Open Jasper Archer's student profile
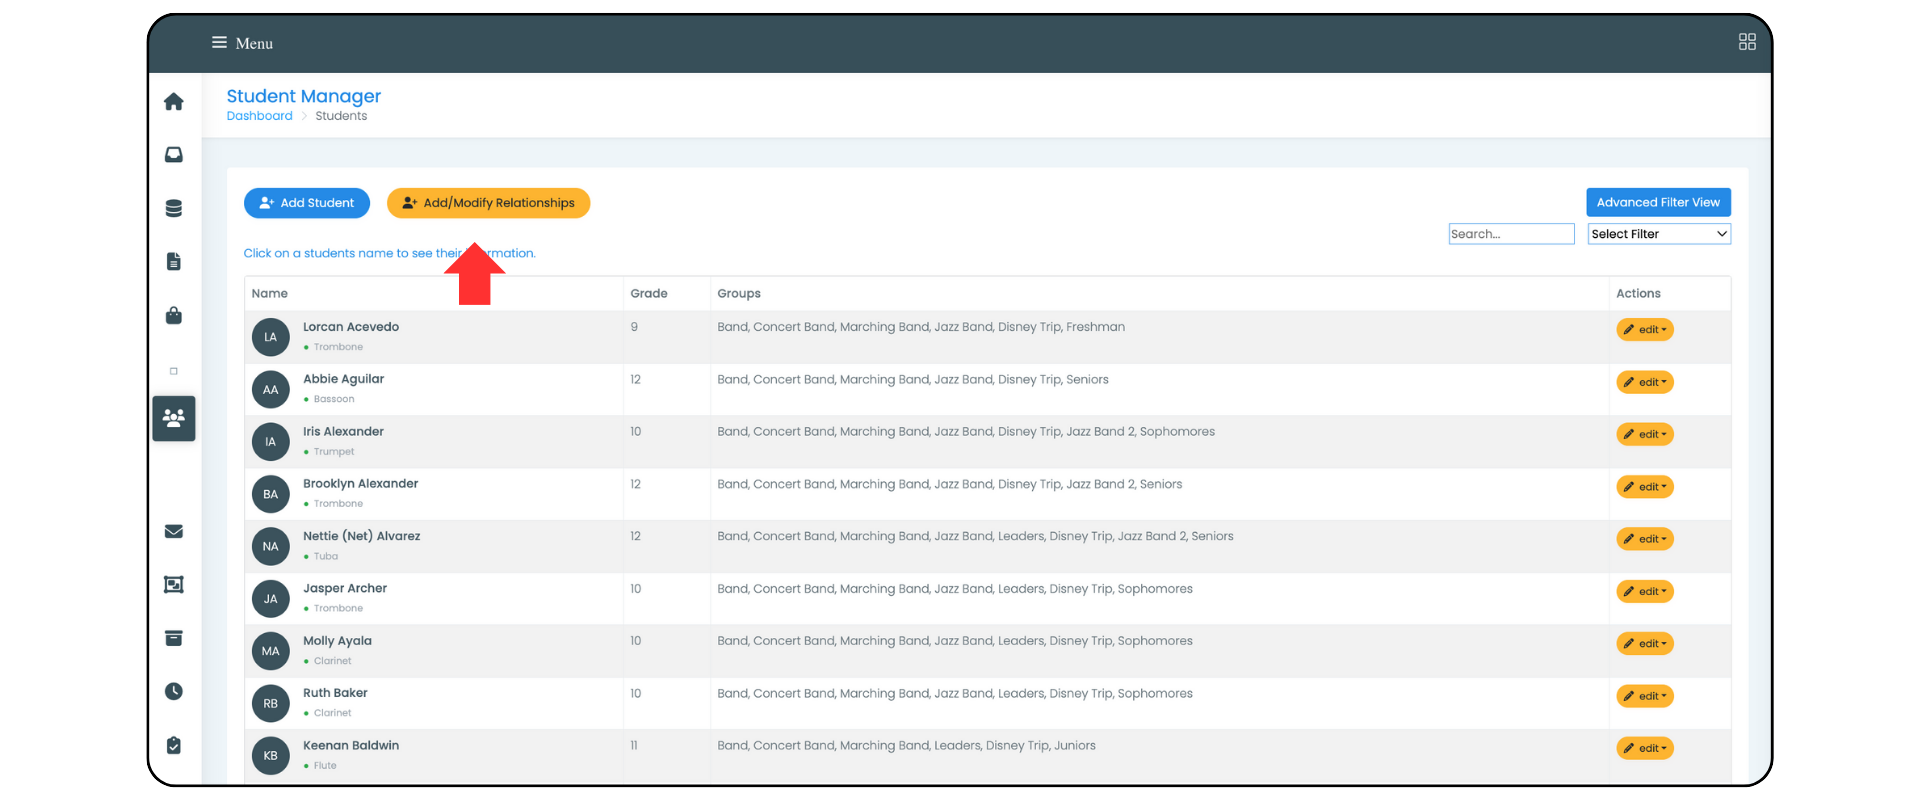The image size is (1920, 800). (x=345, y=589)
